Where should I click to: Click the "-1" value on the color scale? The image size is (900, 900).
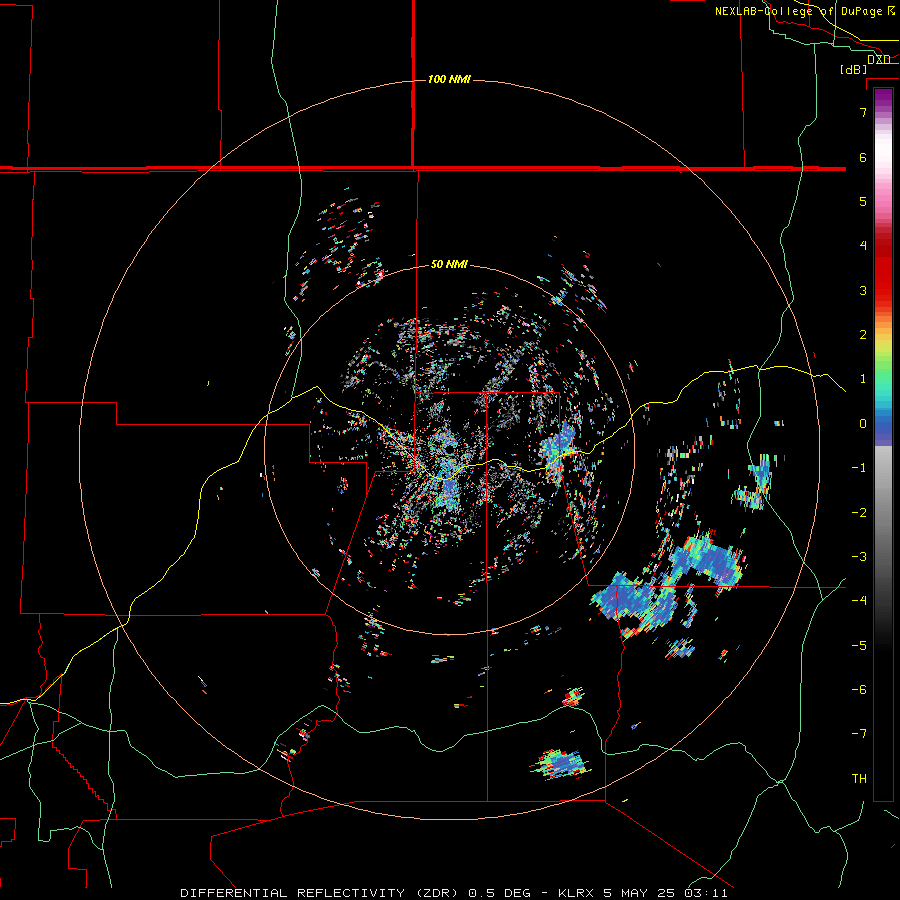pos(859,468)
